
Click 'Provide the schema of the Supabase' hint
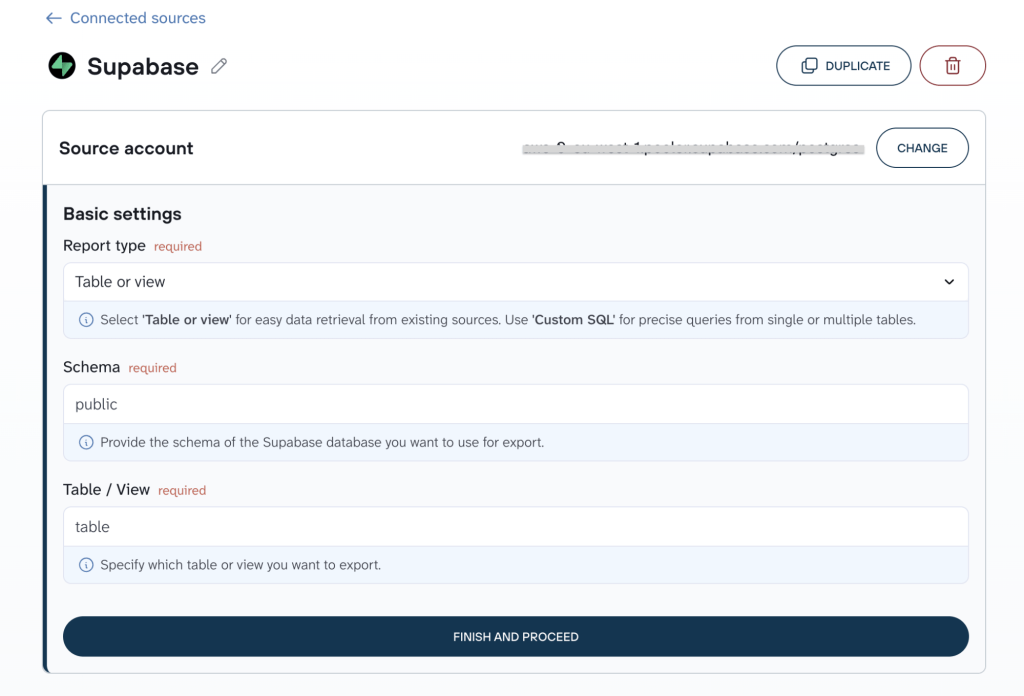coord(322,443)
